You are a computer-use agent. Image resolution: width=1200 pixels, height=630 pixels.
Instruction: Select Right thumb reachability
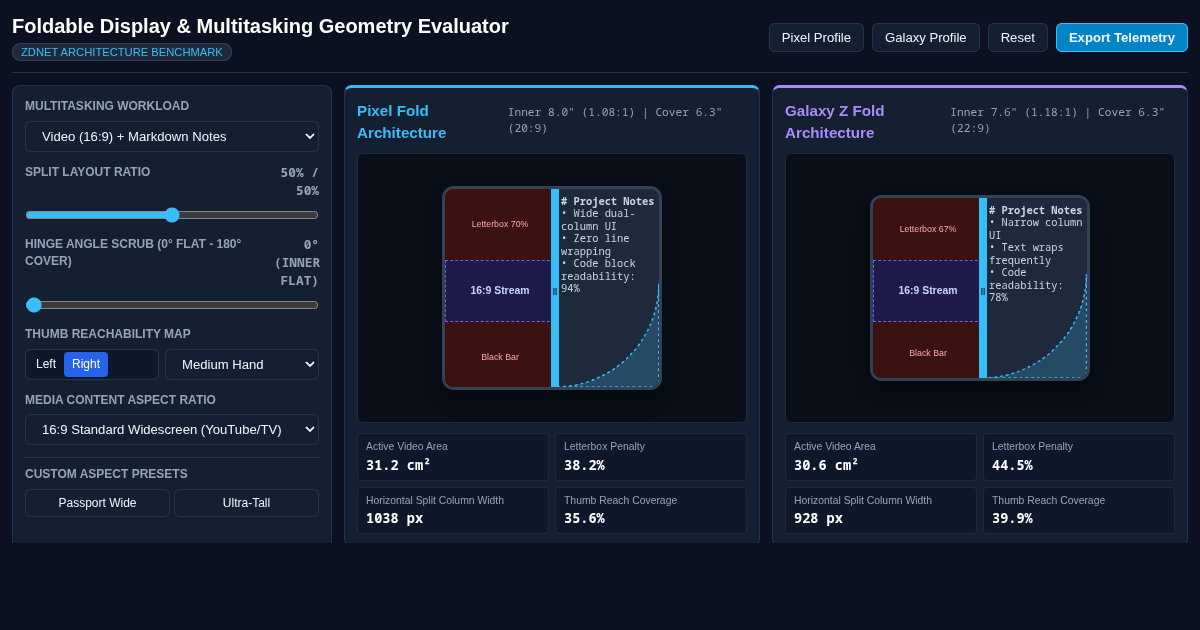[86, 364]
